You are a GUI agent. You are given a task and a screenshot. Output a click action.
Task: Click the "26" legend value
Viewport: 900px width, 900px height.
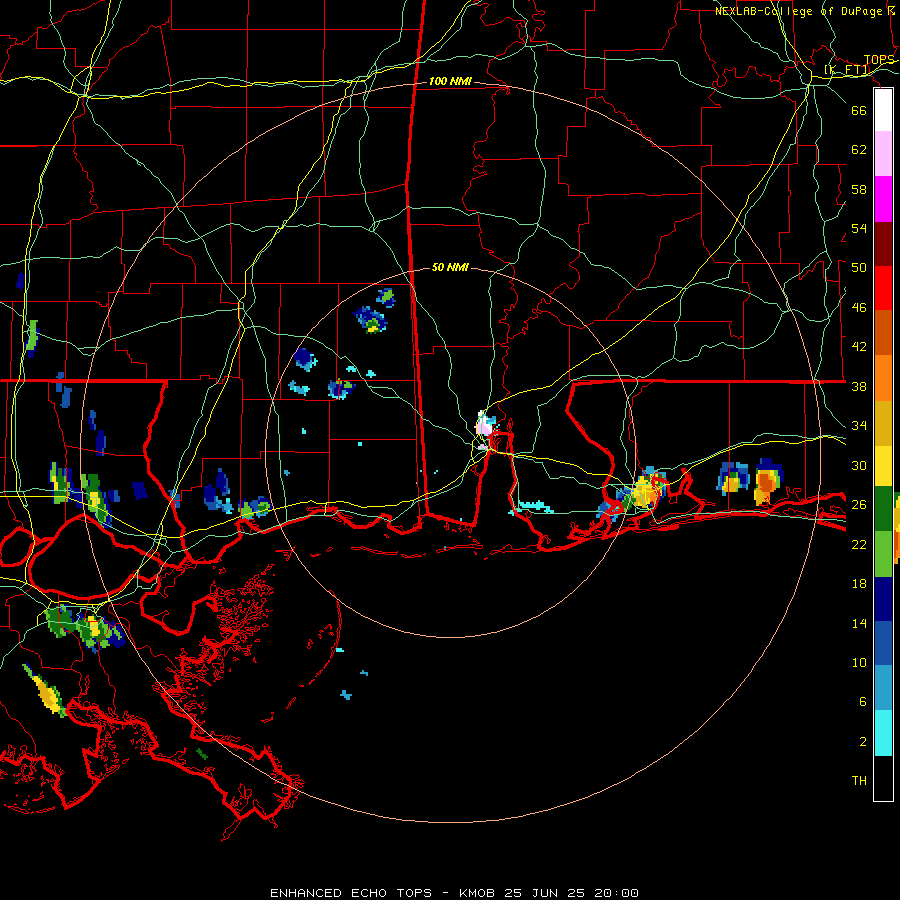[x=859, y=505]
